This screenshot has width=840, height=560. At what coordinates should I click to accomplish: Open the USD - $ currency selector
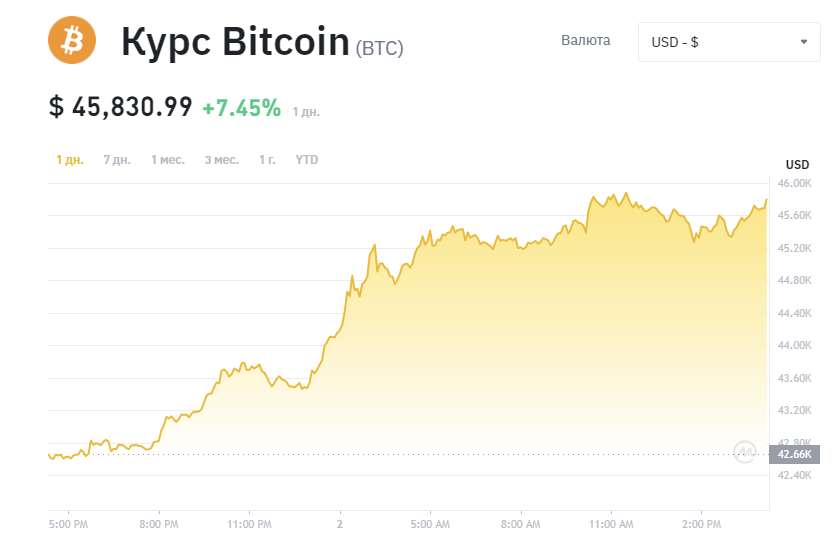click(729, 42)
